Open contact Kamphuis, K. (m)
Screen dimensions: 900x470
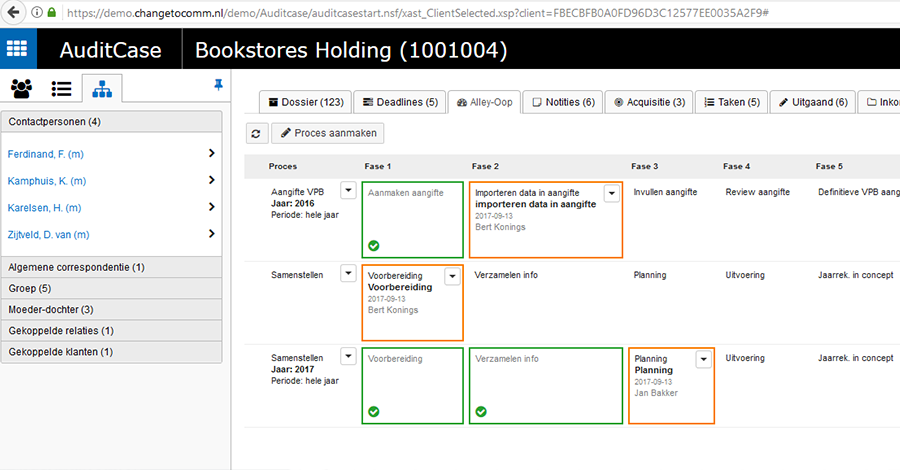coord(46,181)
